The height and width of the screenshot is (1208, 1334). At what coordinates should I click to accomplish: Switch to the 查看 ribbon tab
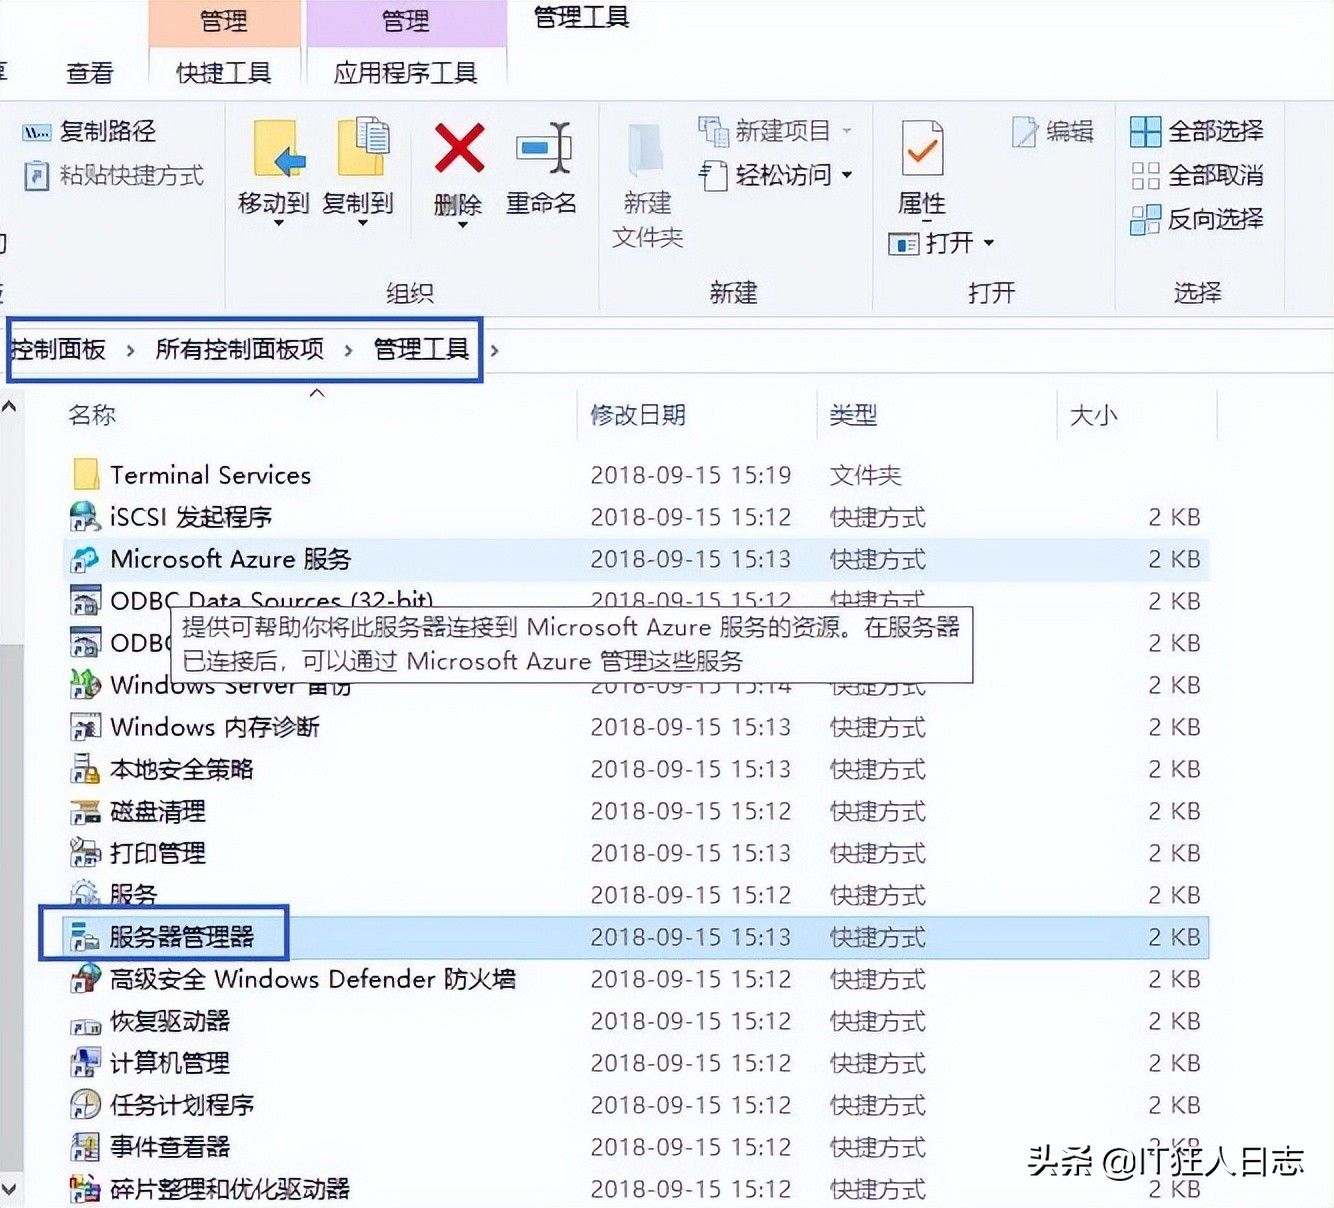89,73
